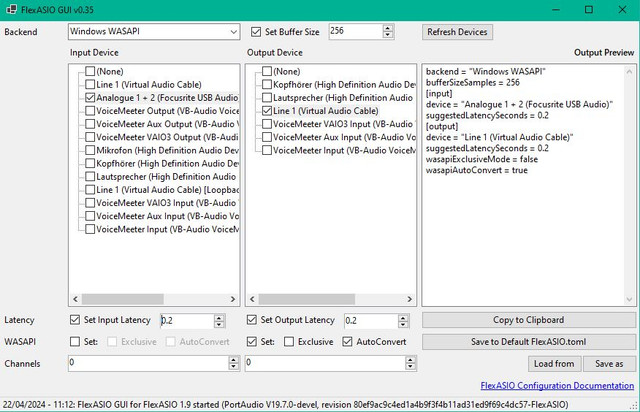
Task: Click the output Channels number field
Action: [325, 363]
